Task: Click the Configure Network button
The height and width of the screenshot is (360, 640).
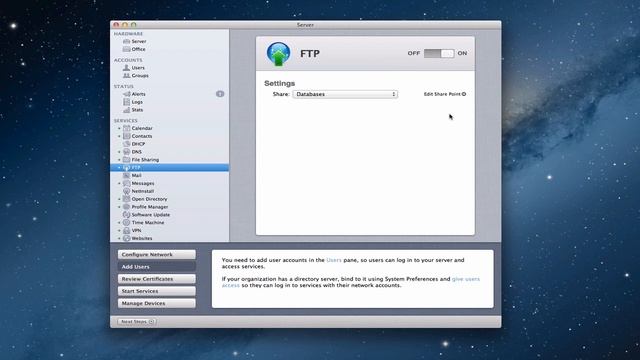Action: [x=157, y=255]
